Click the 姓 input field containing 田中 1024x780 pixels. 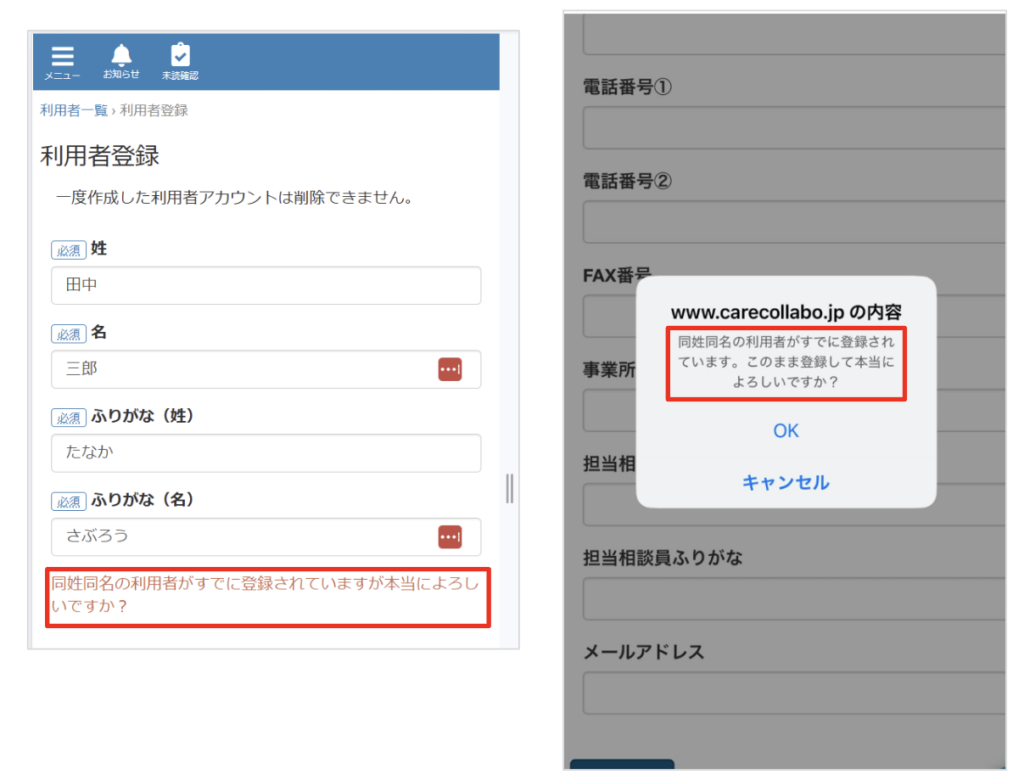266,285
